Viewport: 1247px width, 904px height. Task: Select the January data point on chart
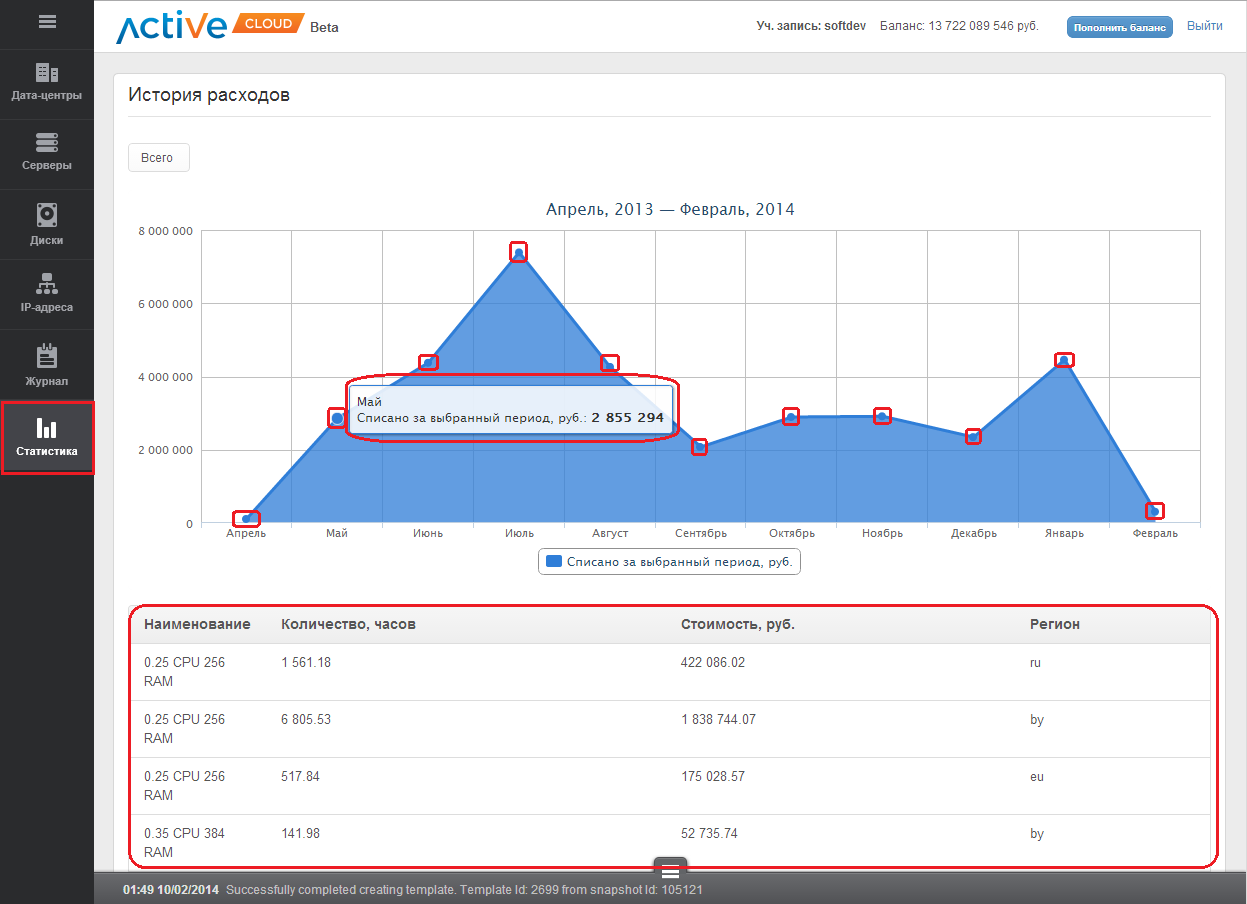pyautogui.click(x=1064, y=360)
